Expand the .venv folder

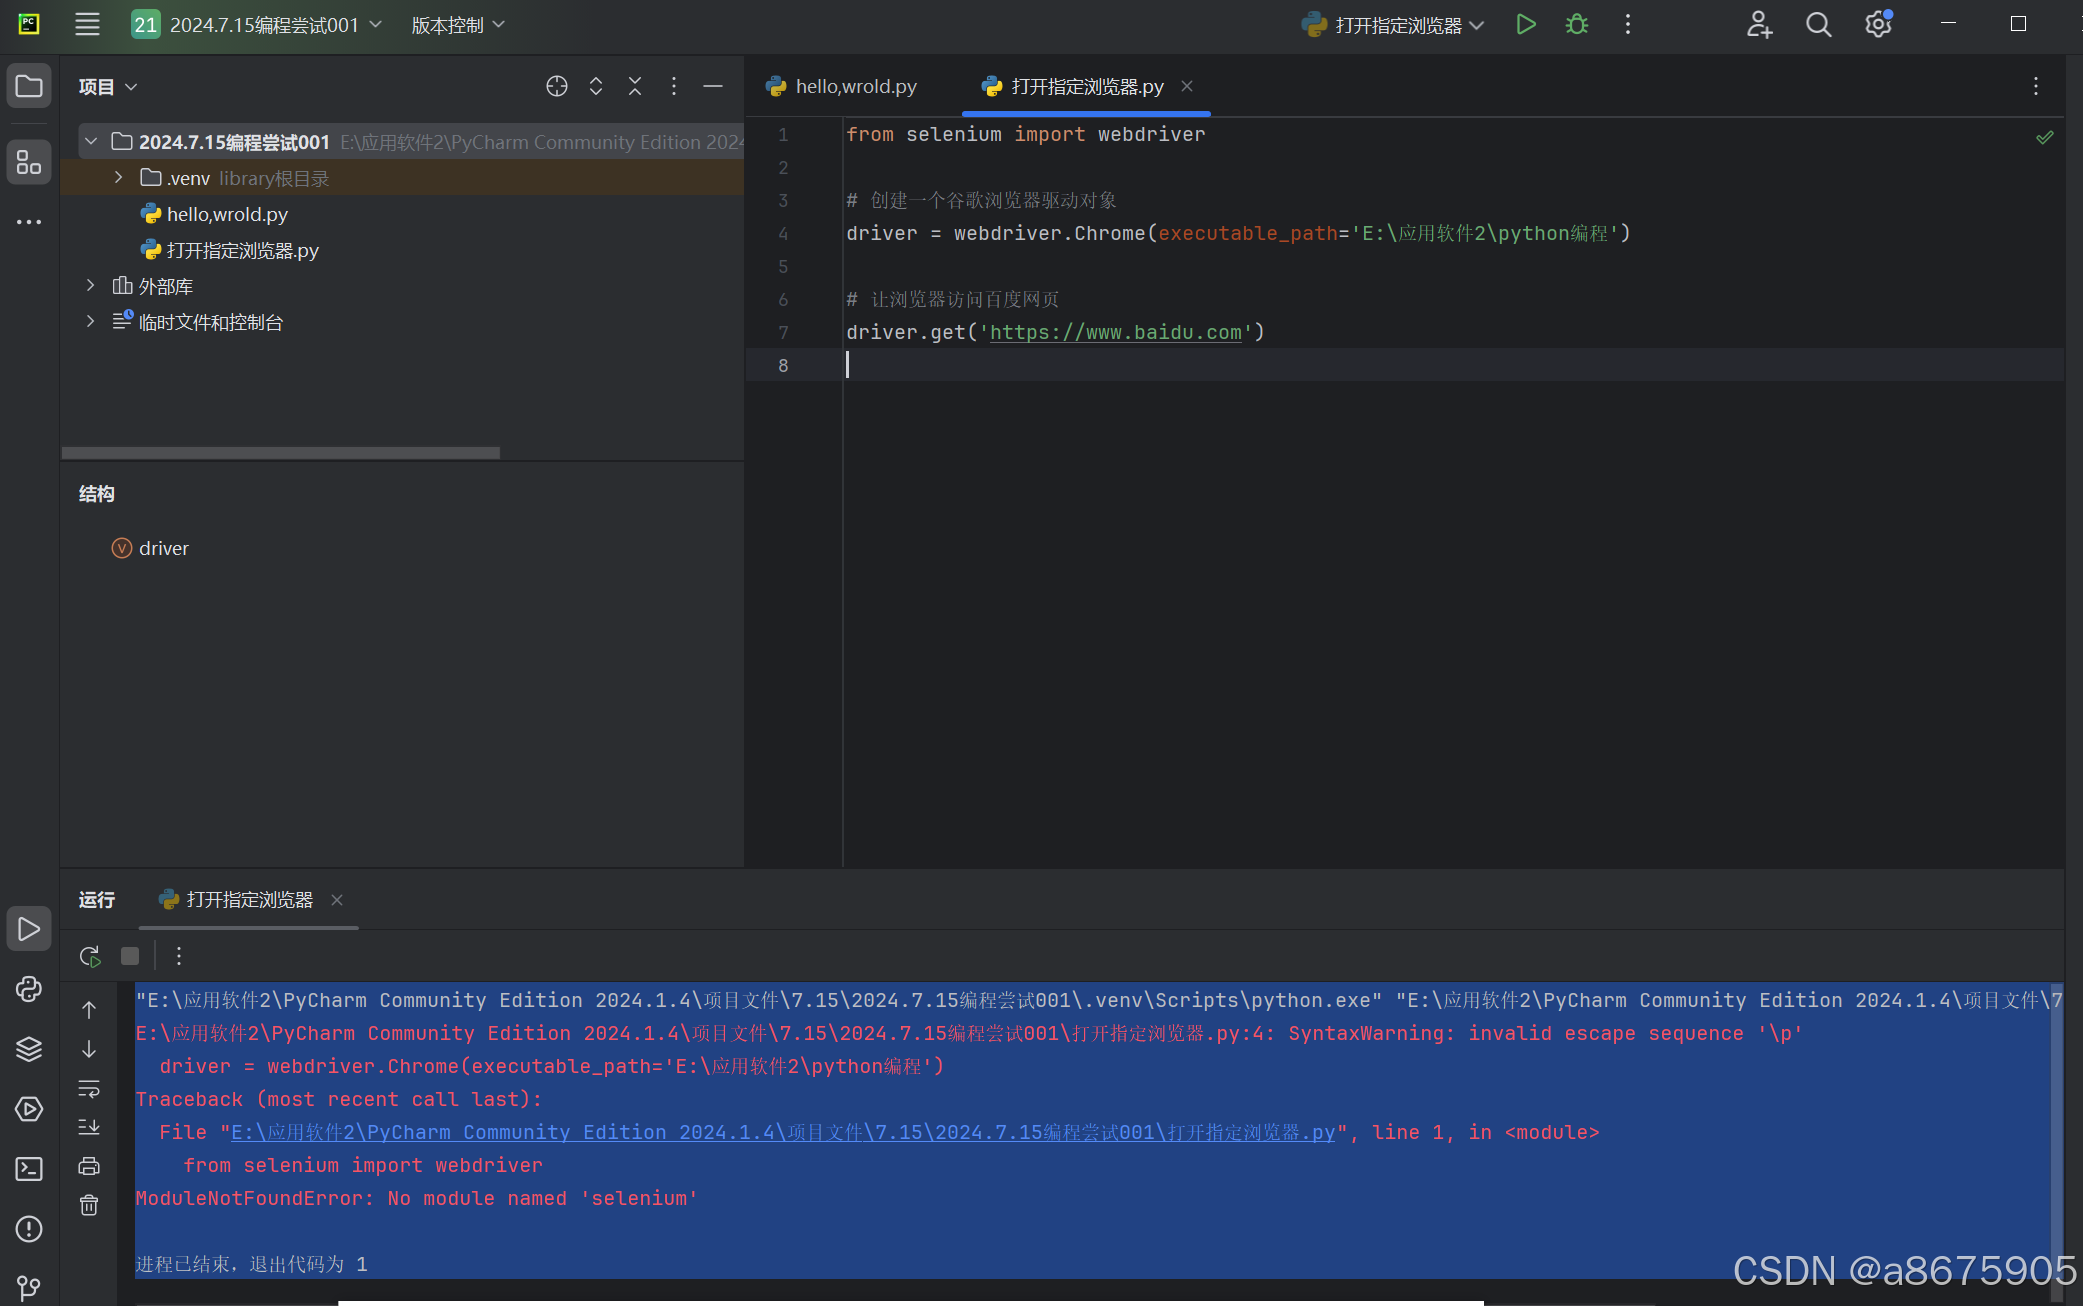point(118,178)
